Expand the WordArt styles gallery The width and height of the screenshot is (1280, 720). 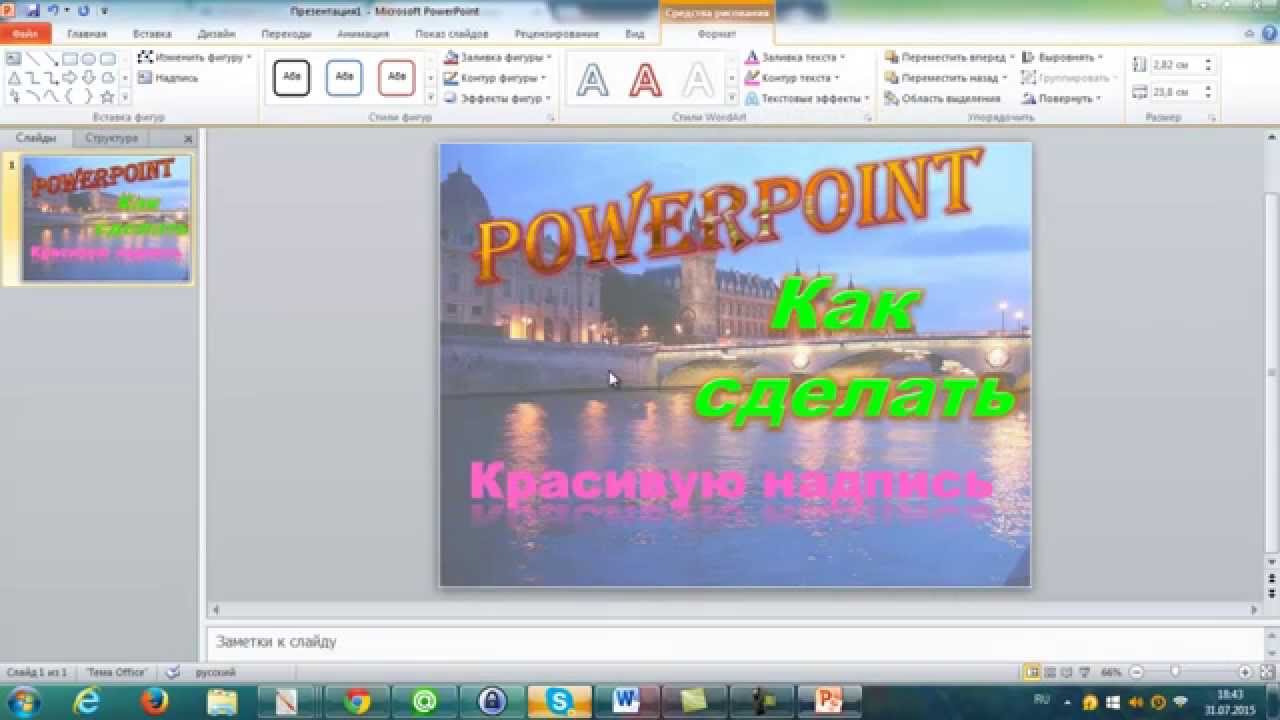732,98
